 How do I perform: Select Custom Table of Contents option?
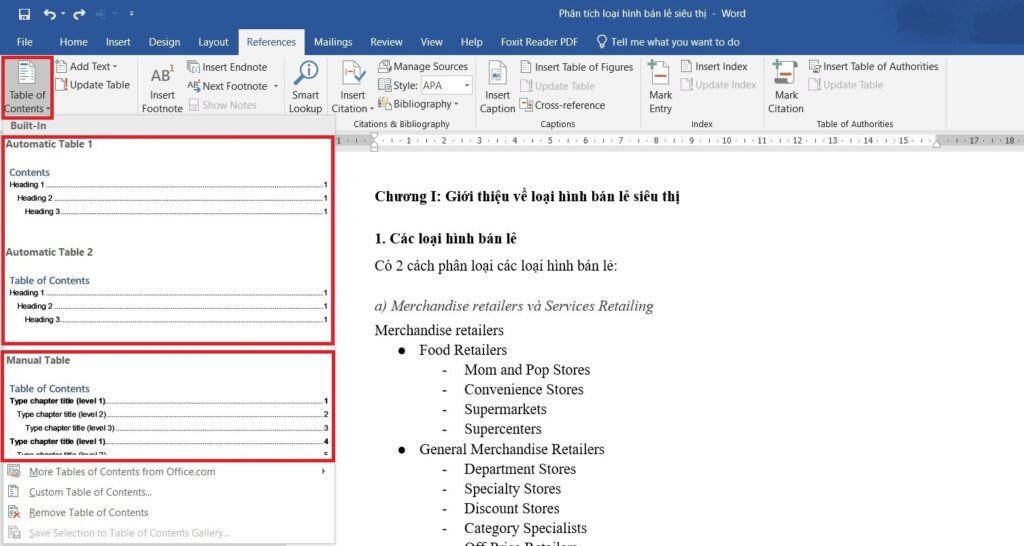point(90,492)
